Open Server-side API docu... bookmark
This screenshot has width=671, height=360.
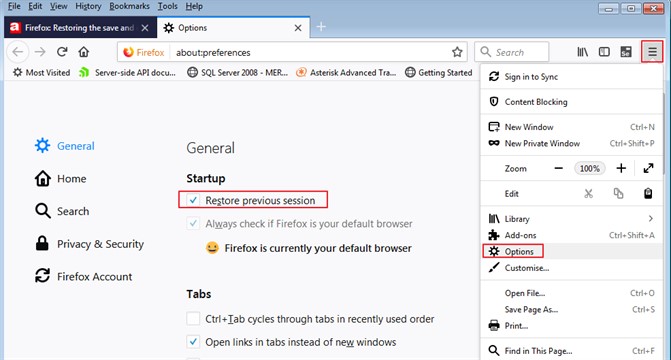tap(128, 73)
